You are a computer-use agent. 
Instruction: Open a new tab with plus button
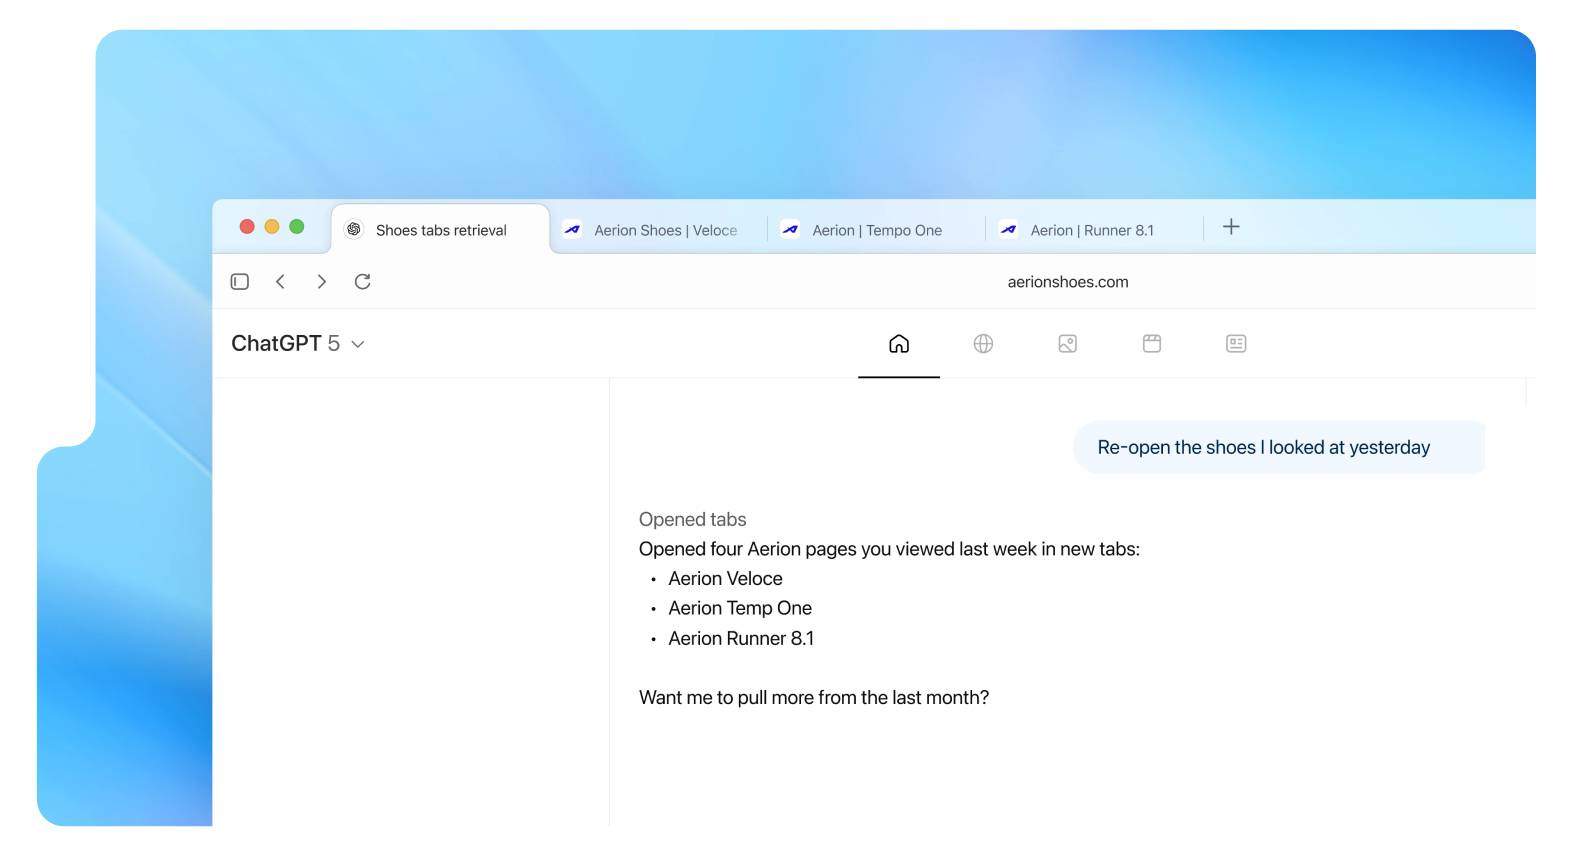point(1231,227)
